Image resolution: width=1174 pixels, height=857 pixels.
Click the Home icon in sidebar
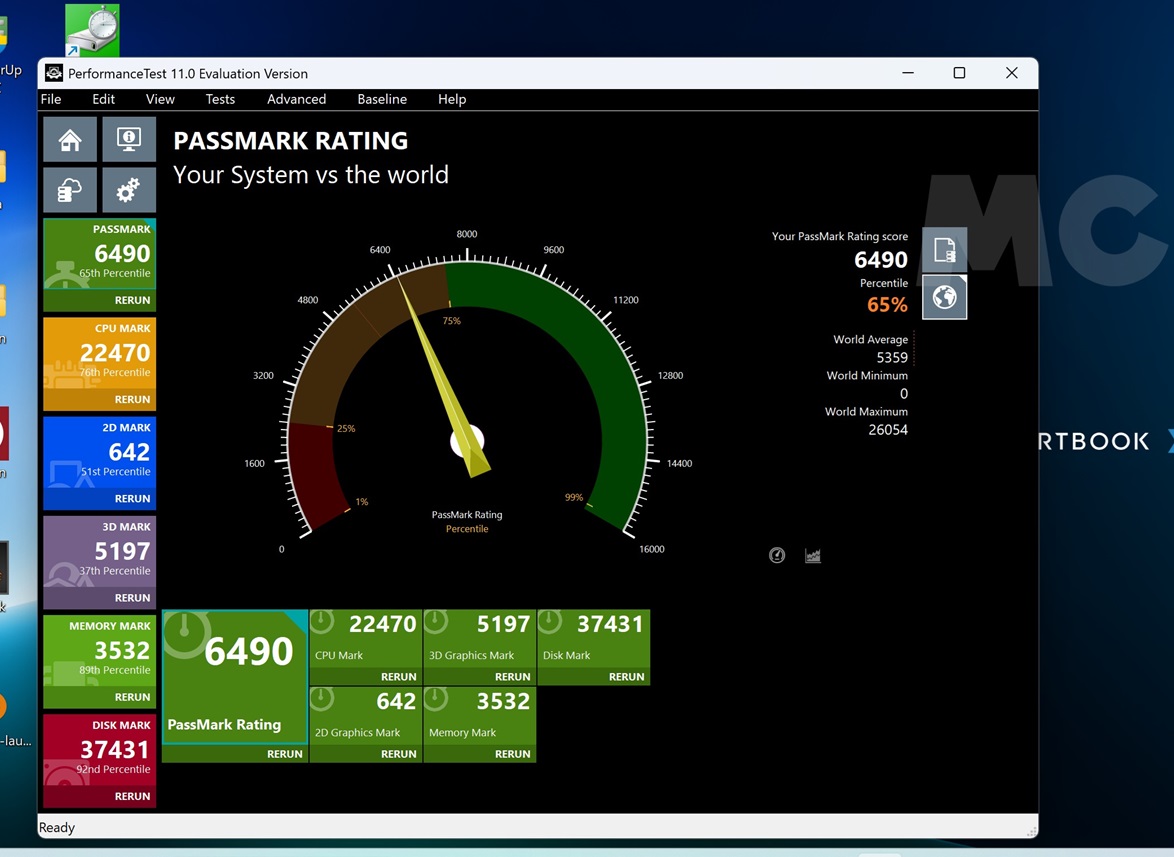click(x=70, y=140)
